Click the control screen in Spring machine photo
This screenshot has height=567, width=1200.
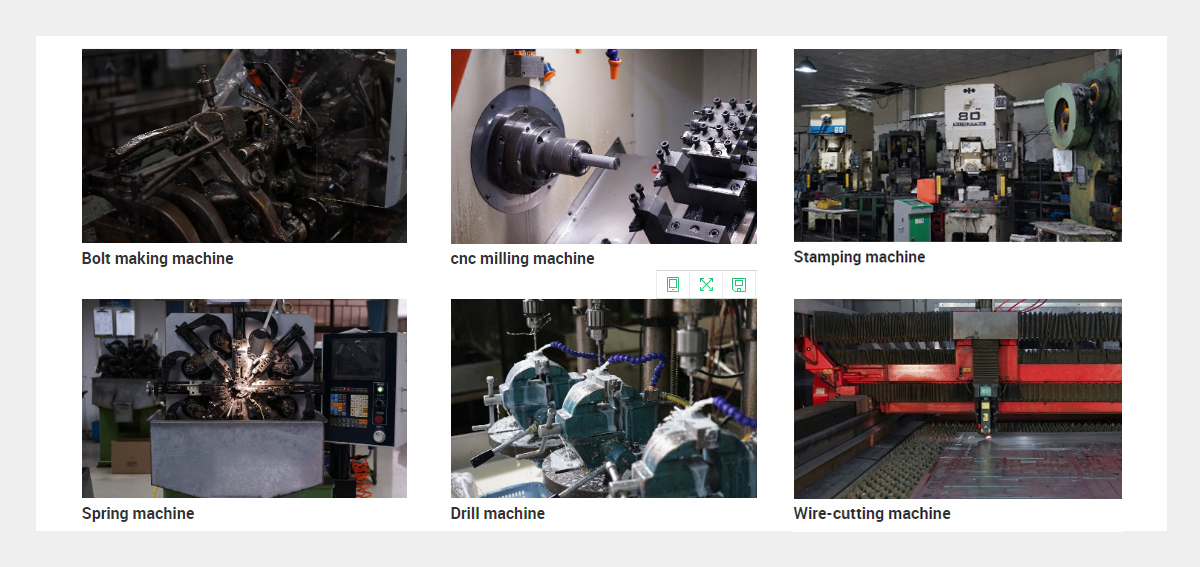click(358, 358)
